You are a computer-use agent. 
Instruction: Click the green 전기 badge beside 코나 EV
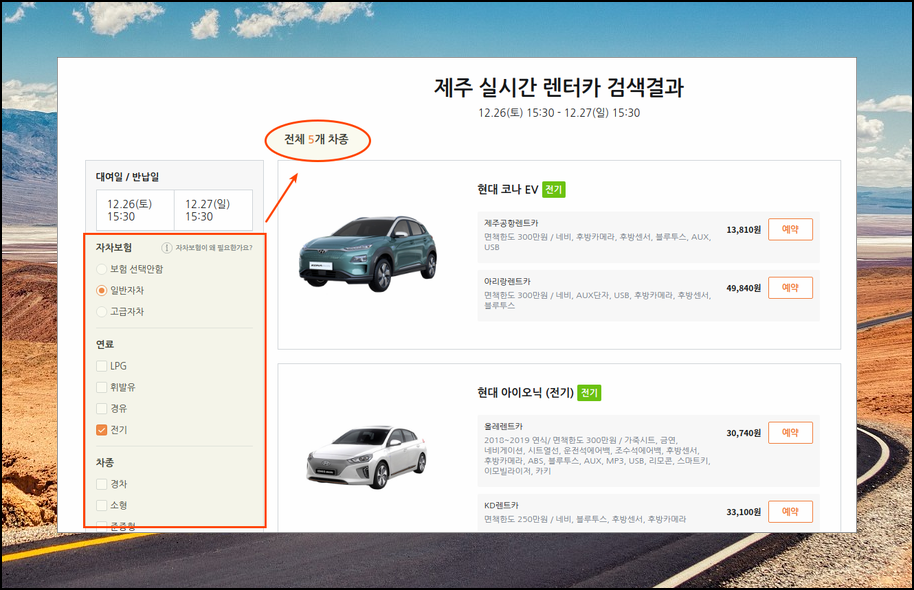coord(554,189)
